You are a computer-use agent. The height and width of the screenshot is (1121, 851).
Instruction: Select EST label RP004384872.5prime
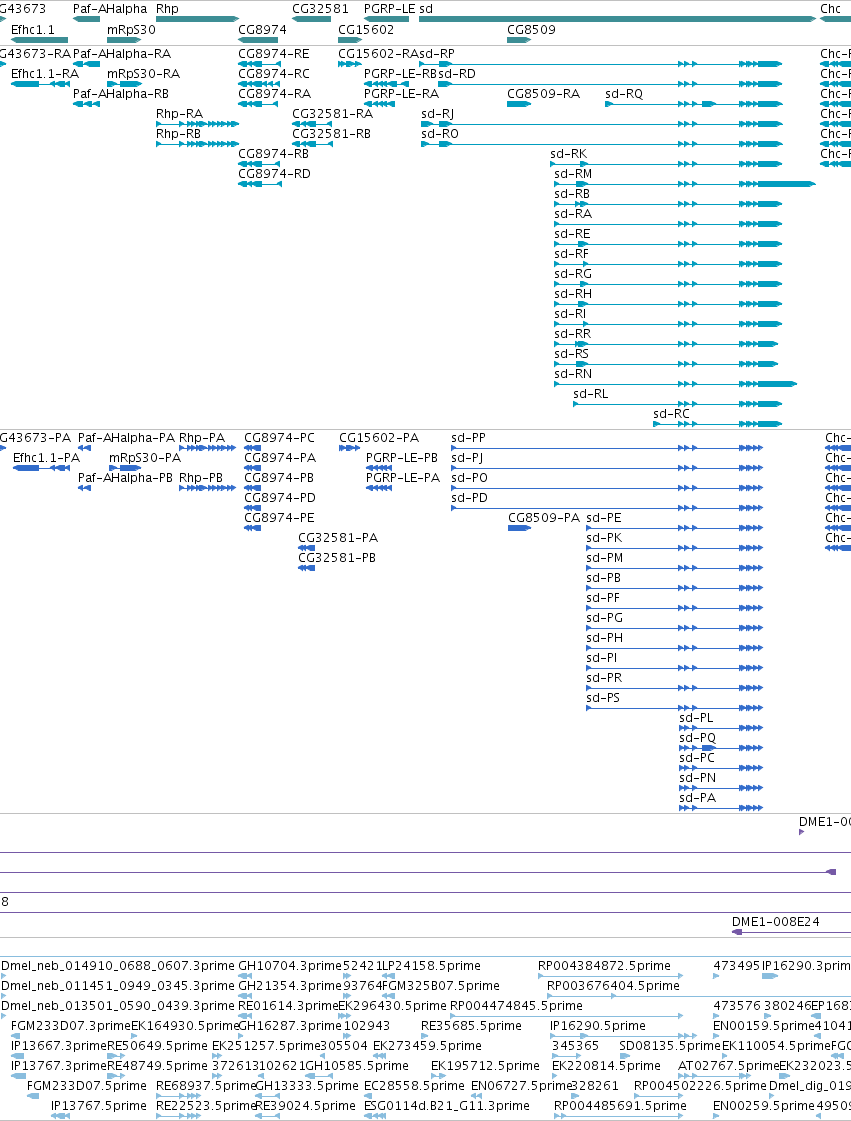[x=604, y=966]
